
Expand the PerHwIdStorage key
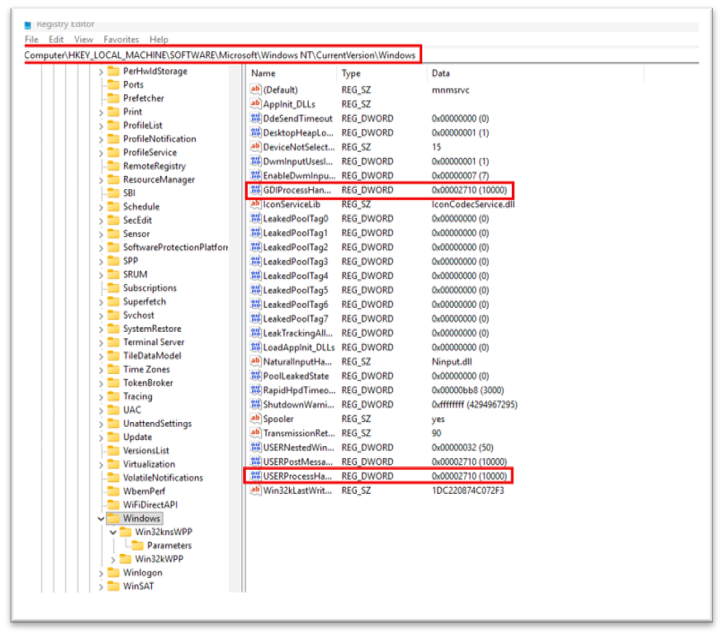click(x=101, y=72)
